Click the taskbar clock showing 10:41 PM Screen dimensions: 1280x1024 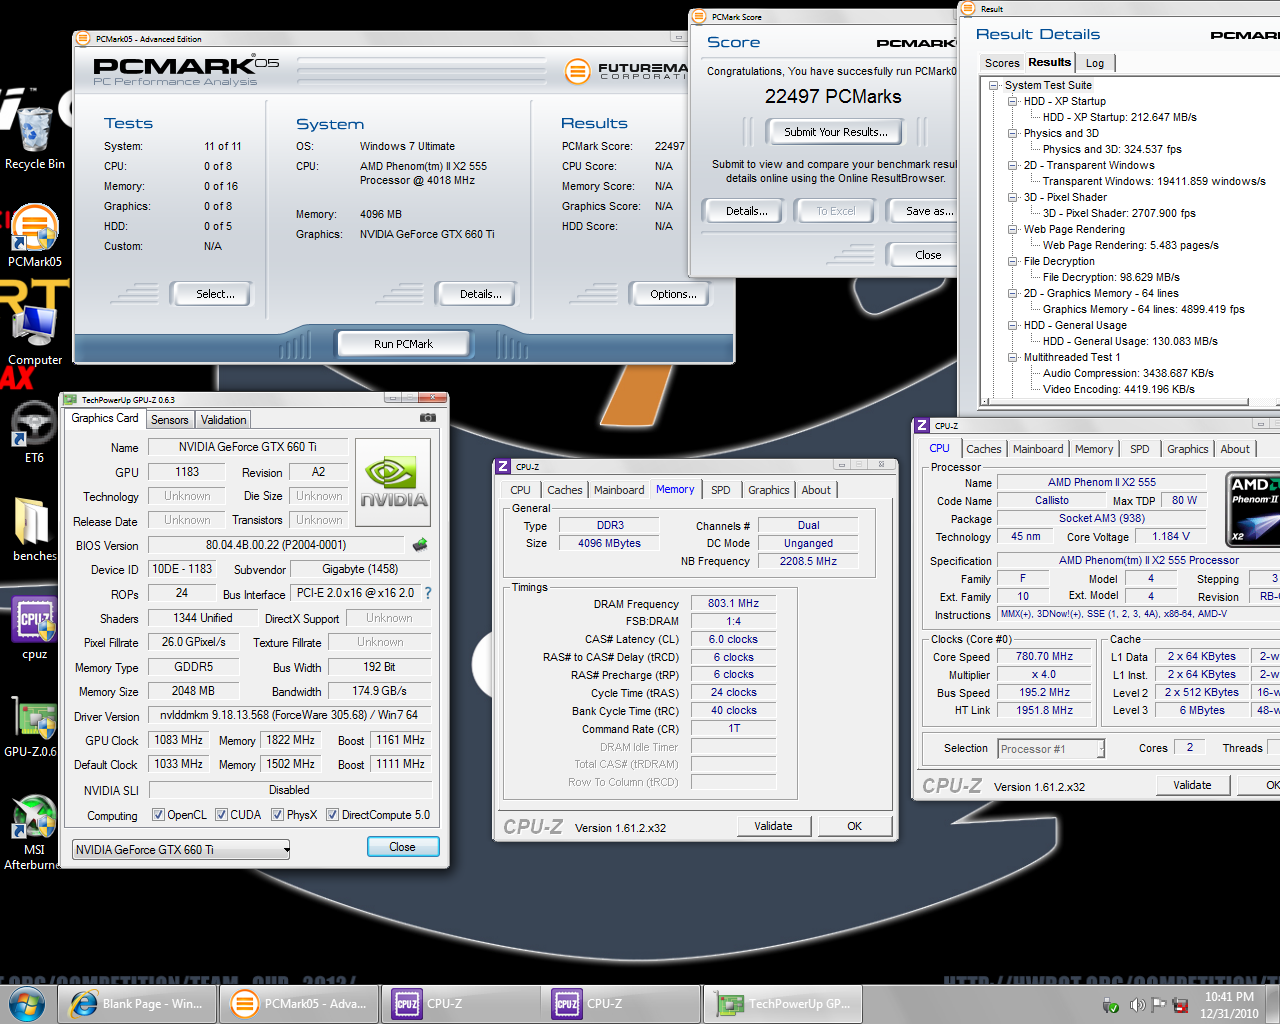point(1229,1005)
